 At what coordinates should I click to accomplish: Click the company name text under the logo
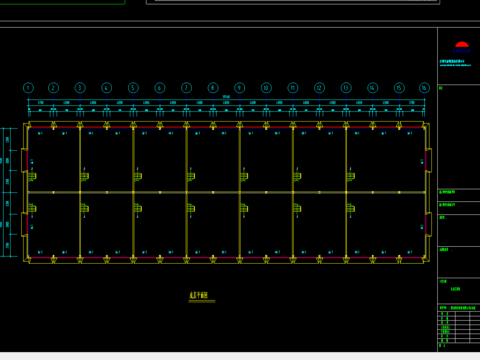[455, 63]
